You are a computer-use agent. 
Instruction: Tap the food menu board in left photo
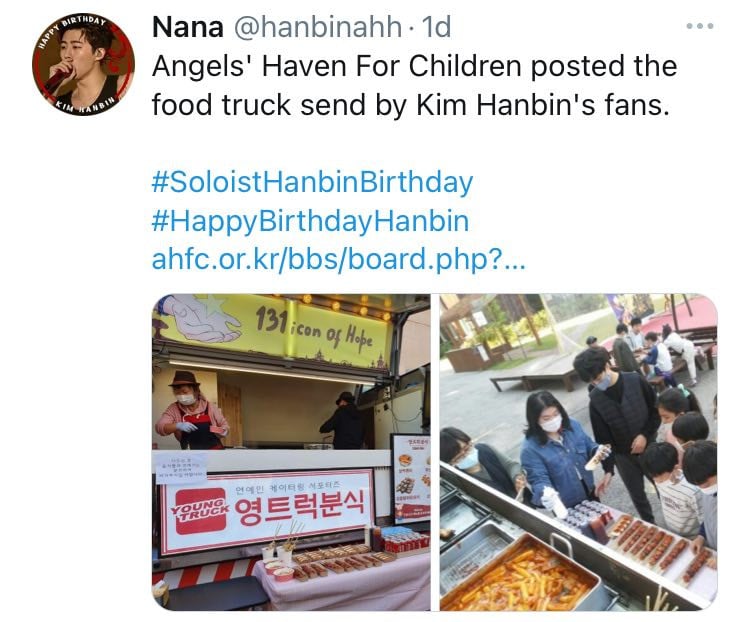[x=411, y=478]
